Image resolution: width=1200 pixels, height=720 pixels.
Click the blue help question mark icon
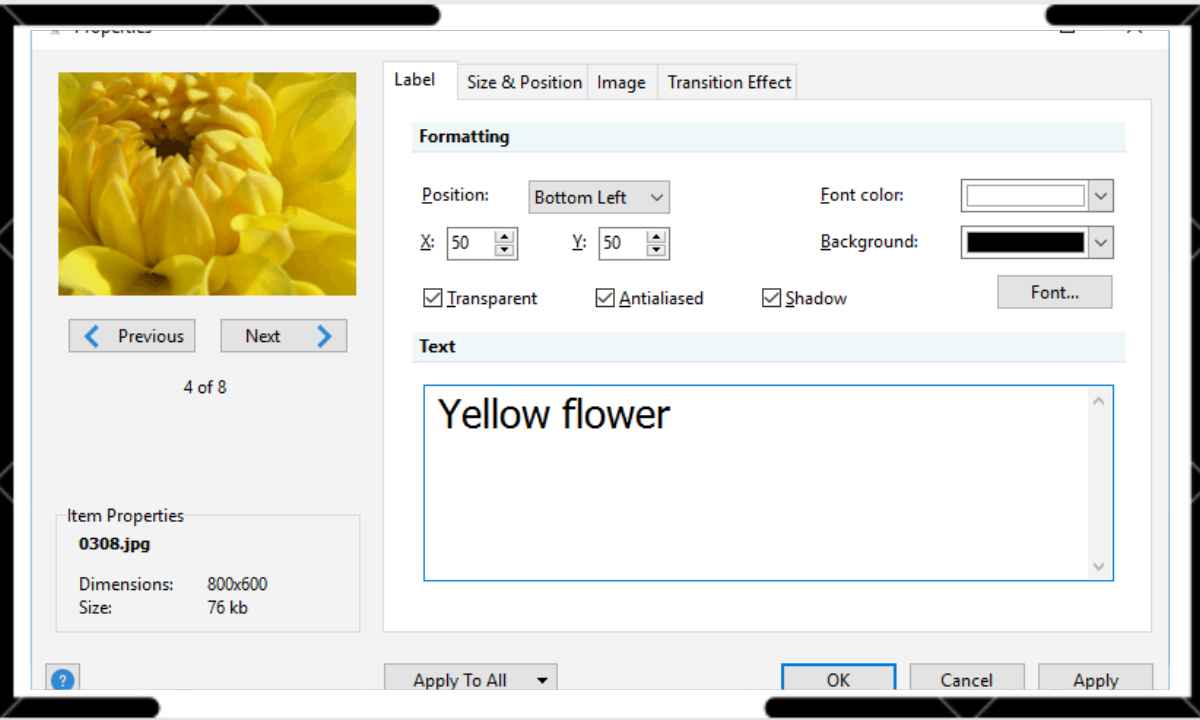pyautogui.click(x=62, y=680)
